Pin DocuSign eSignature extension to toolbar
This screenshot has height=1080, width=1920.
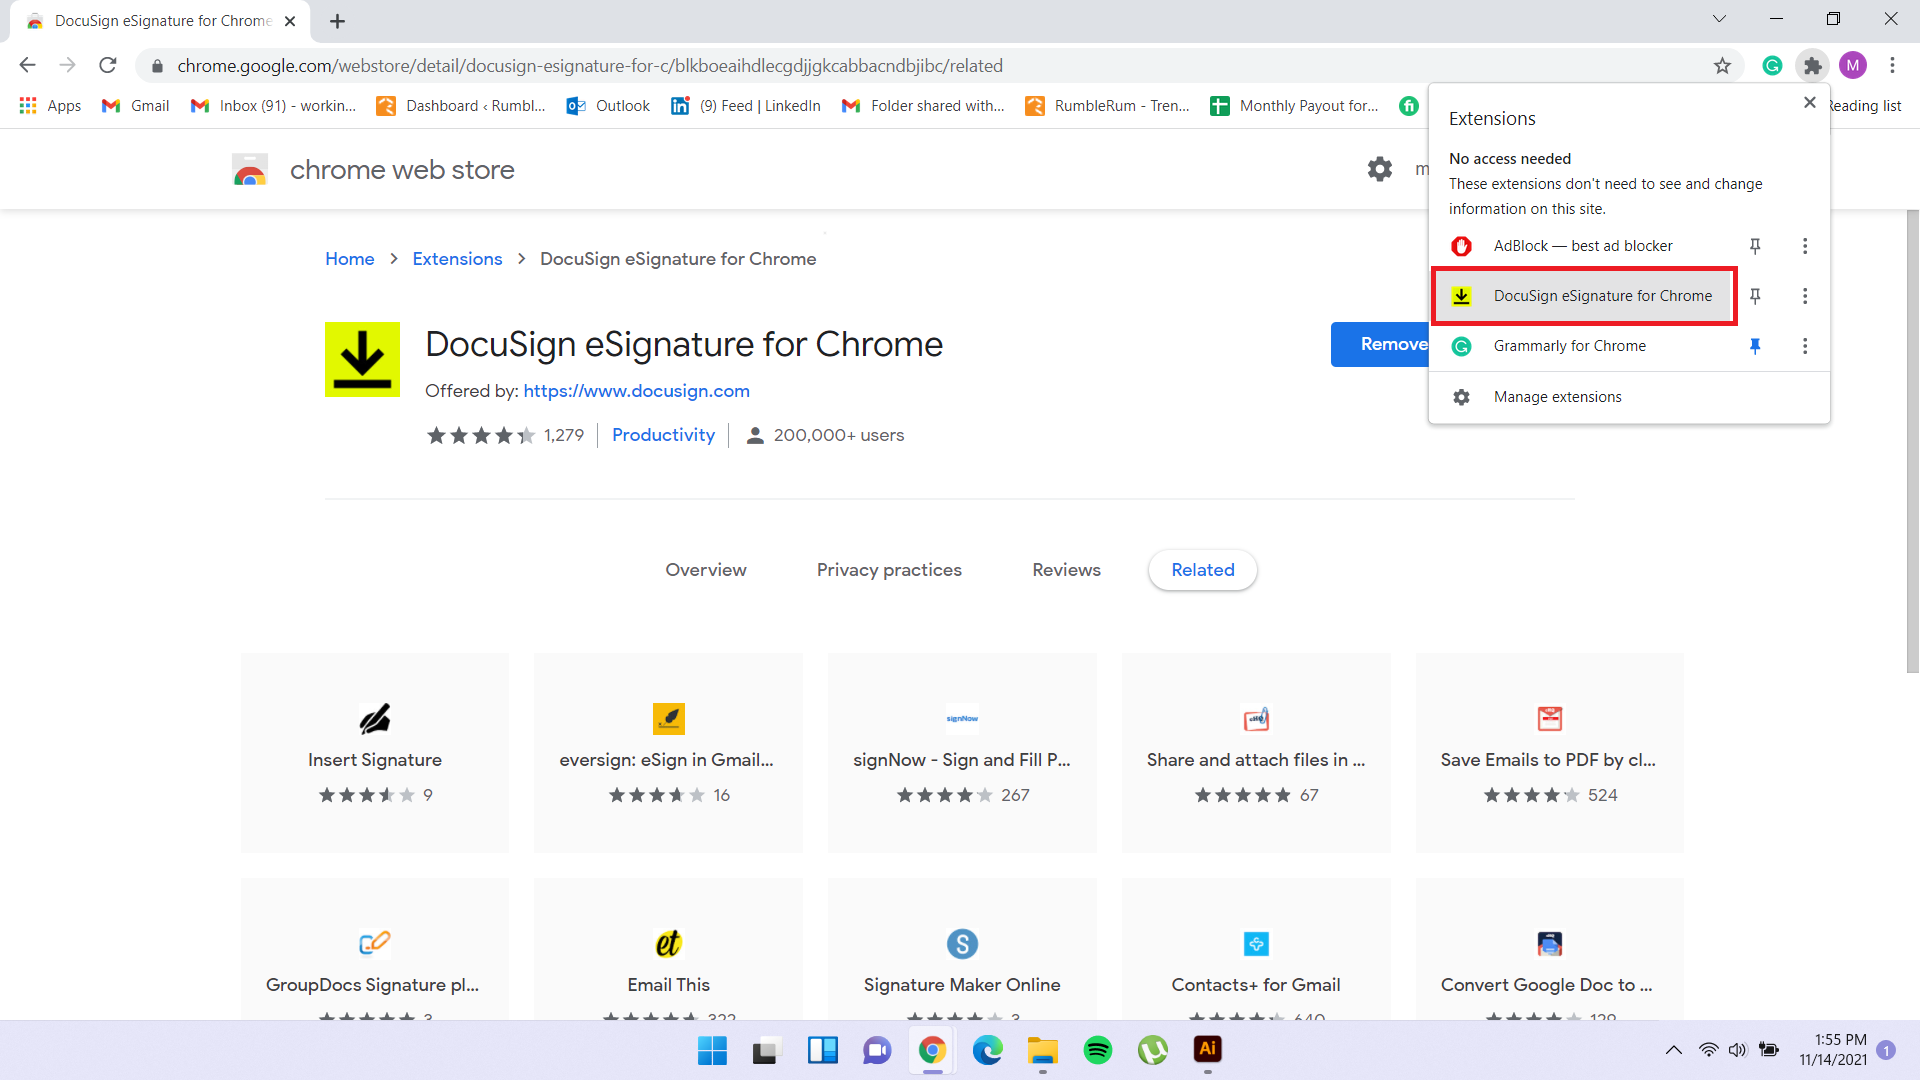click(x=1755, y=296)
